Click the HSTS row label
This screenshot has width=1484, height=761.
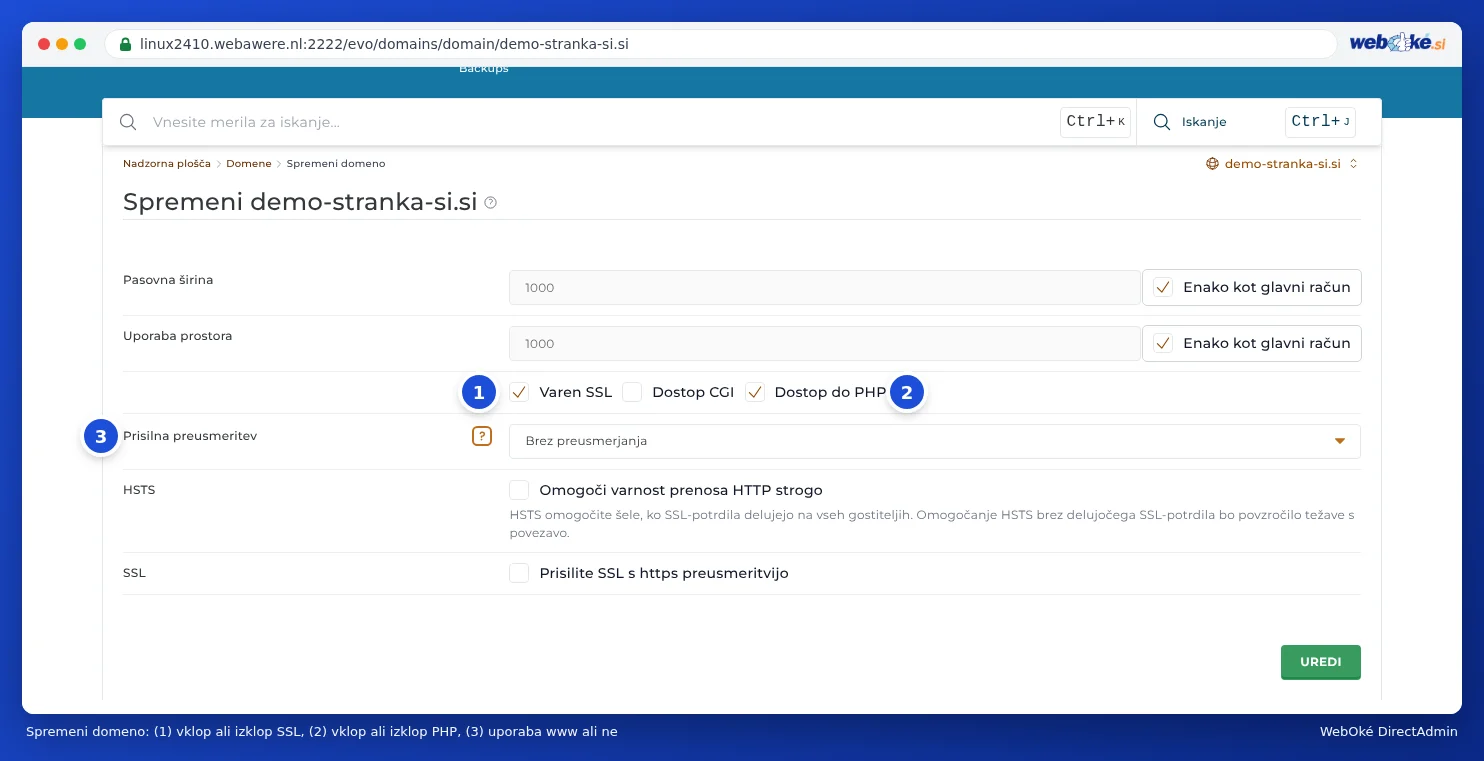(x=139, y=490)
